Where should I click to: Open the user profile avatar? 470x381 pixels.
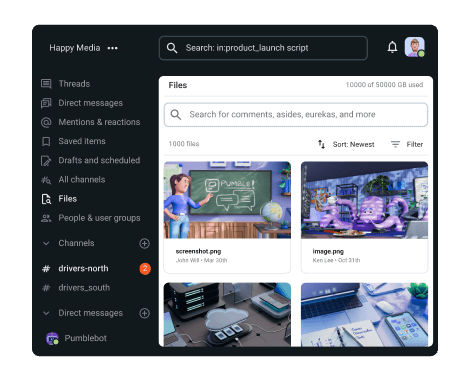pos(415,47)
